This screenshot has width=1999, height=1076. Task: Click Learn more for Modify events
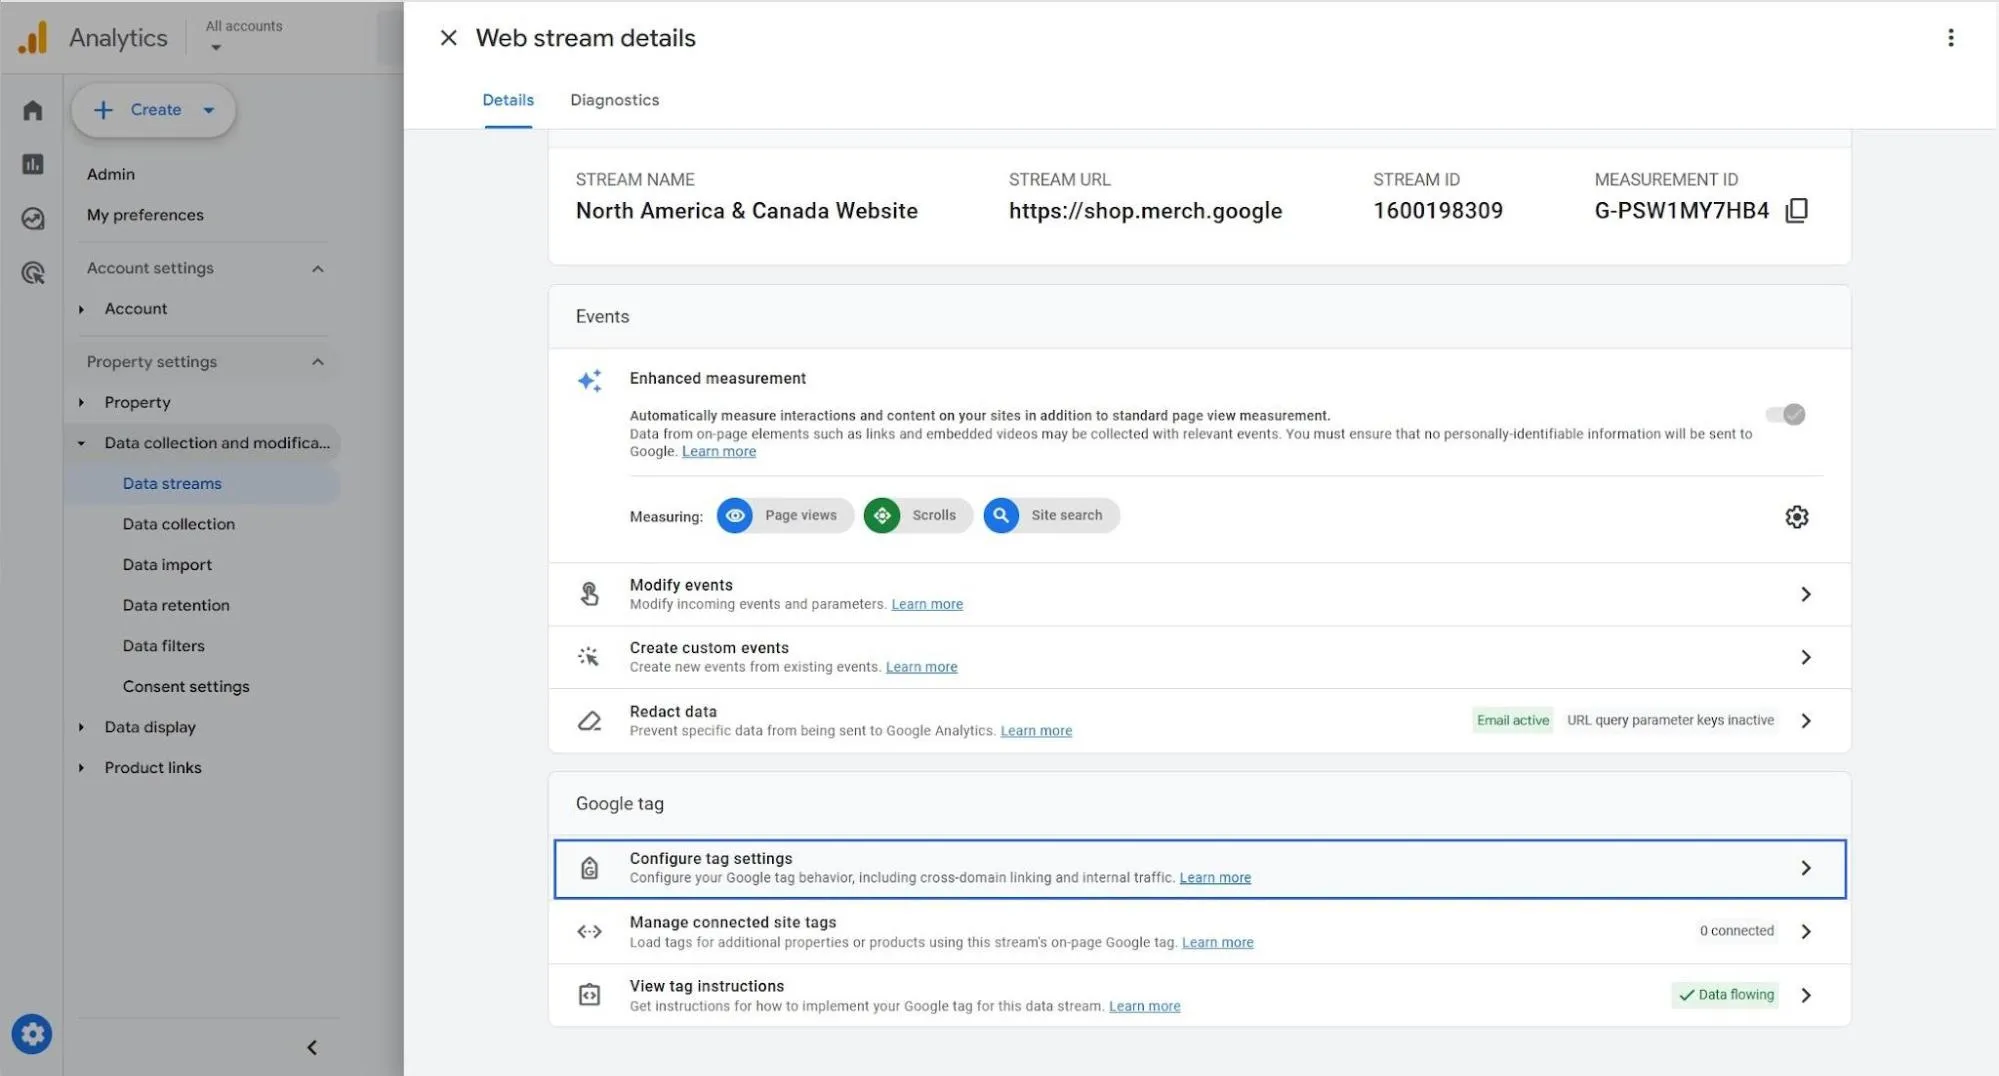click(927, 604)
